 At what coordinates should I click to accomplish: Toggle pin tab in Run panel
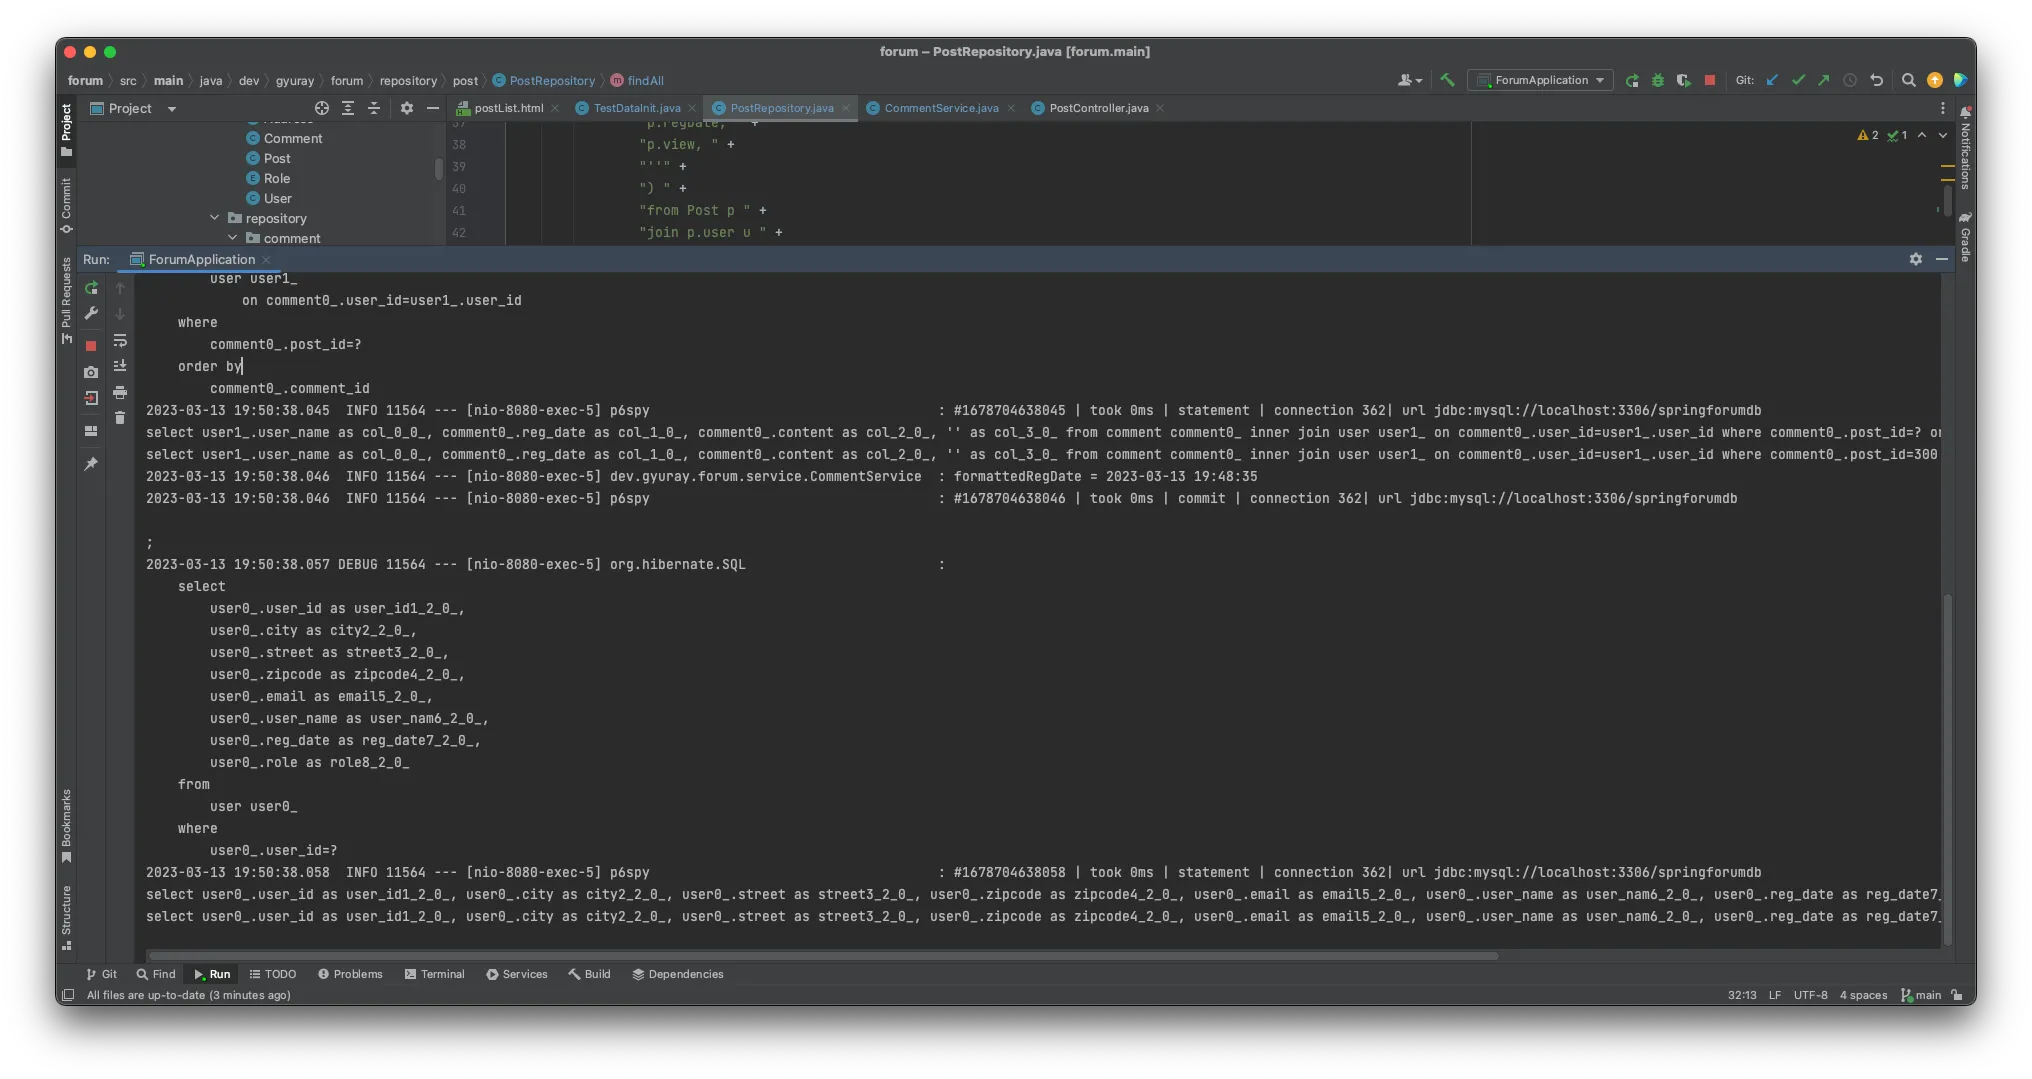tap(91, 464)
